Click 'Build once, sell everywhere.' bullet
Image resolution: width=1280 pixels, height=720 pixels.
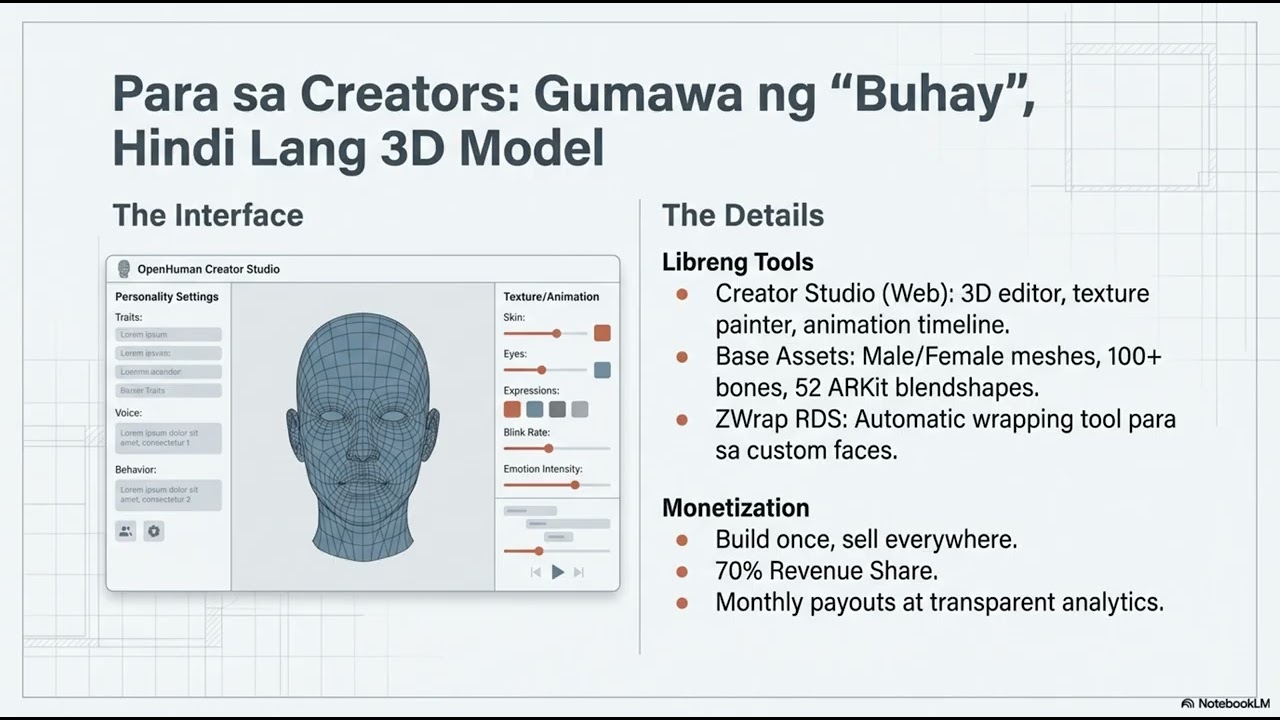(x=866, y=539)
